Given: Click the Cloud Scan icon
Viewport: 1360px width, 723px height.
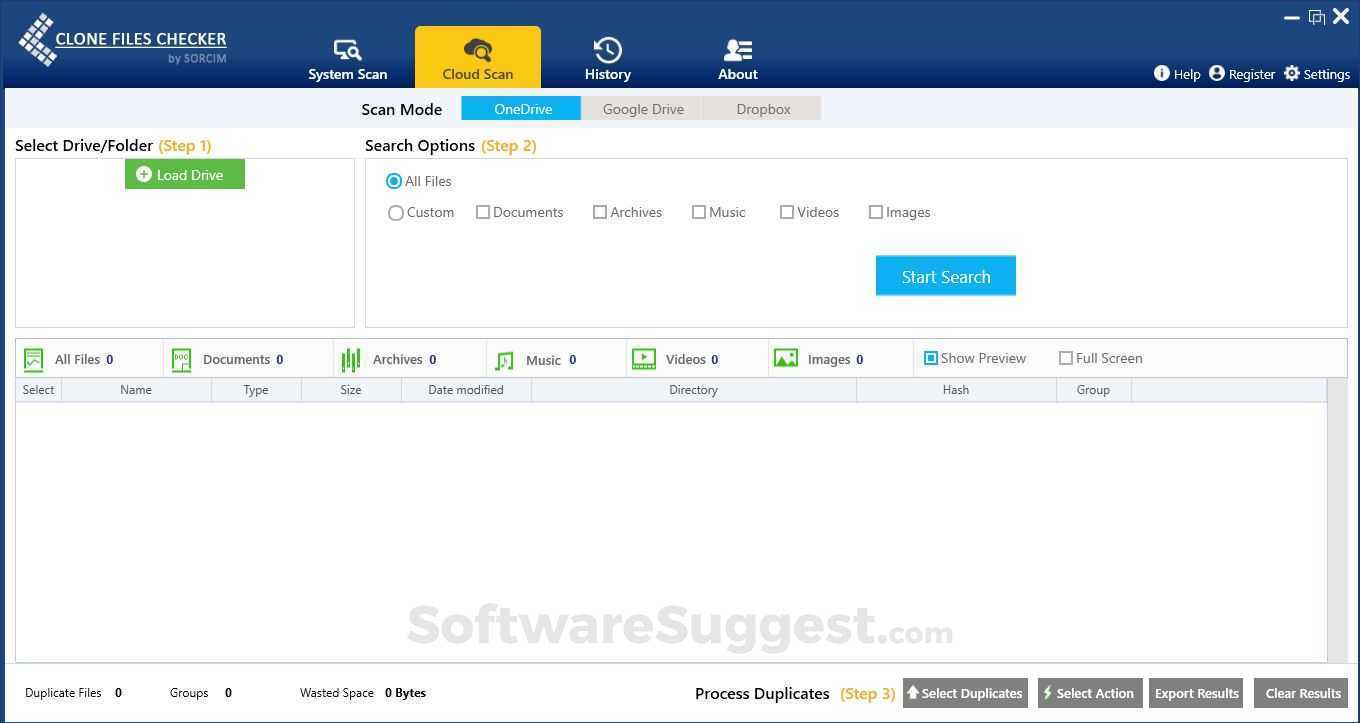Looking at the screenshot, I should [477, 48].
